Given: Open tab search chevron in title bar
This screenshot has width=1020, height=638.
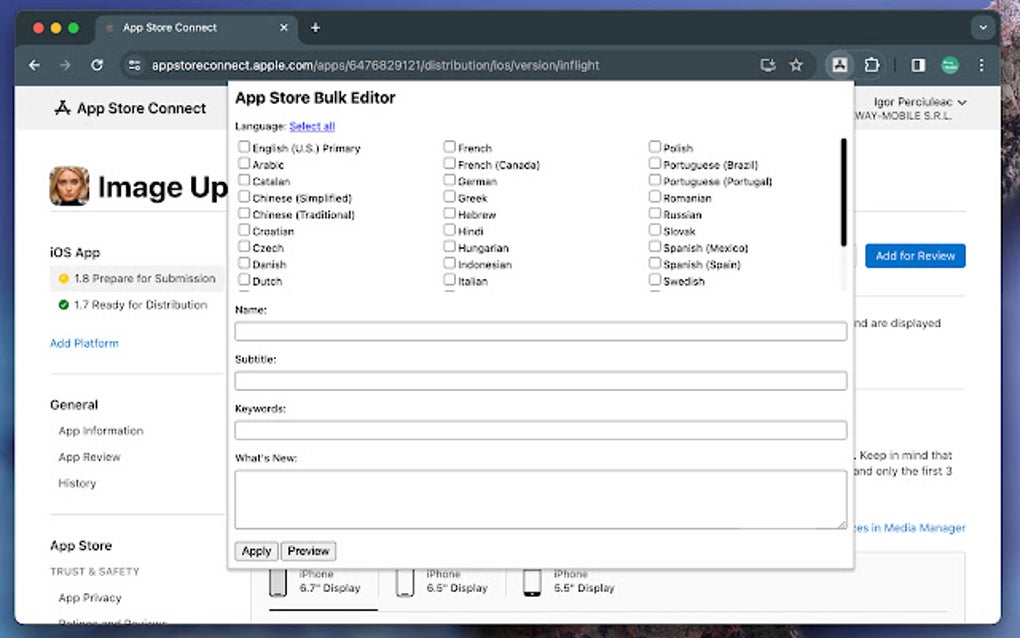Looking at the screenshot, I should point(983,27).
